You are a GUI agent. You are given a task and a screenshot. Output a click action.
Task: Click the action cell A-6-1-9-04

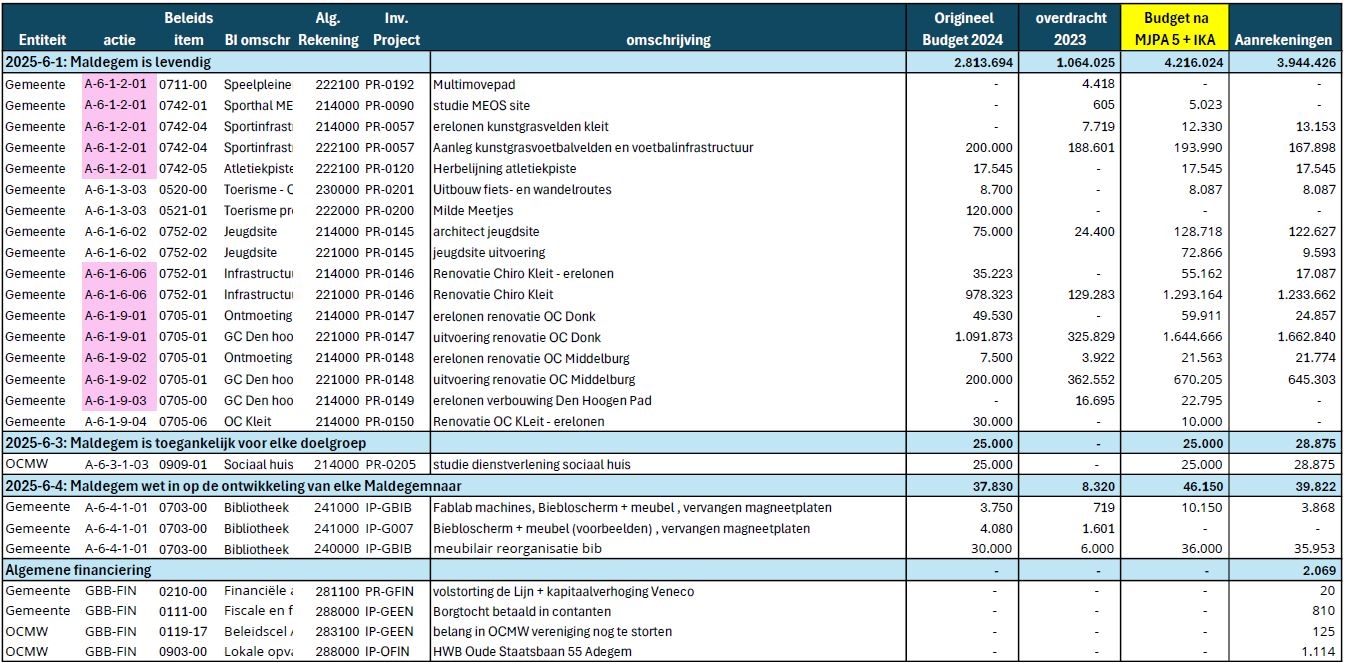[116, 421]
